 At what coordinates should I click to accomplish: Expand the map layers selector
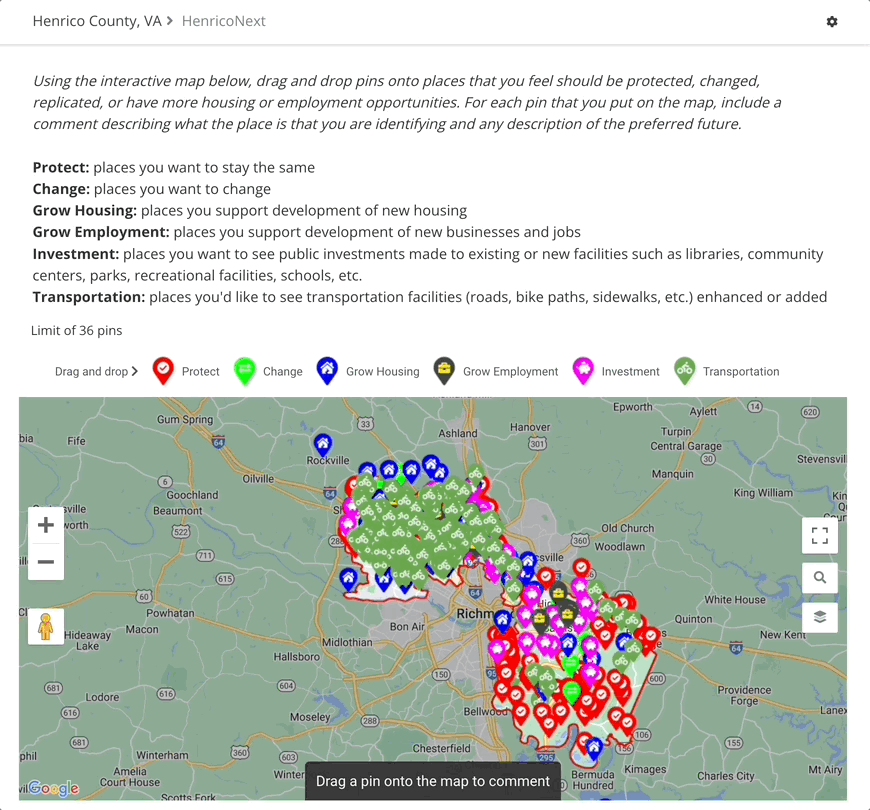[820, 617]
